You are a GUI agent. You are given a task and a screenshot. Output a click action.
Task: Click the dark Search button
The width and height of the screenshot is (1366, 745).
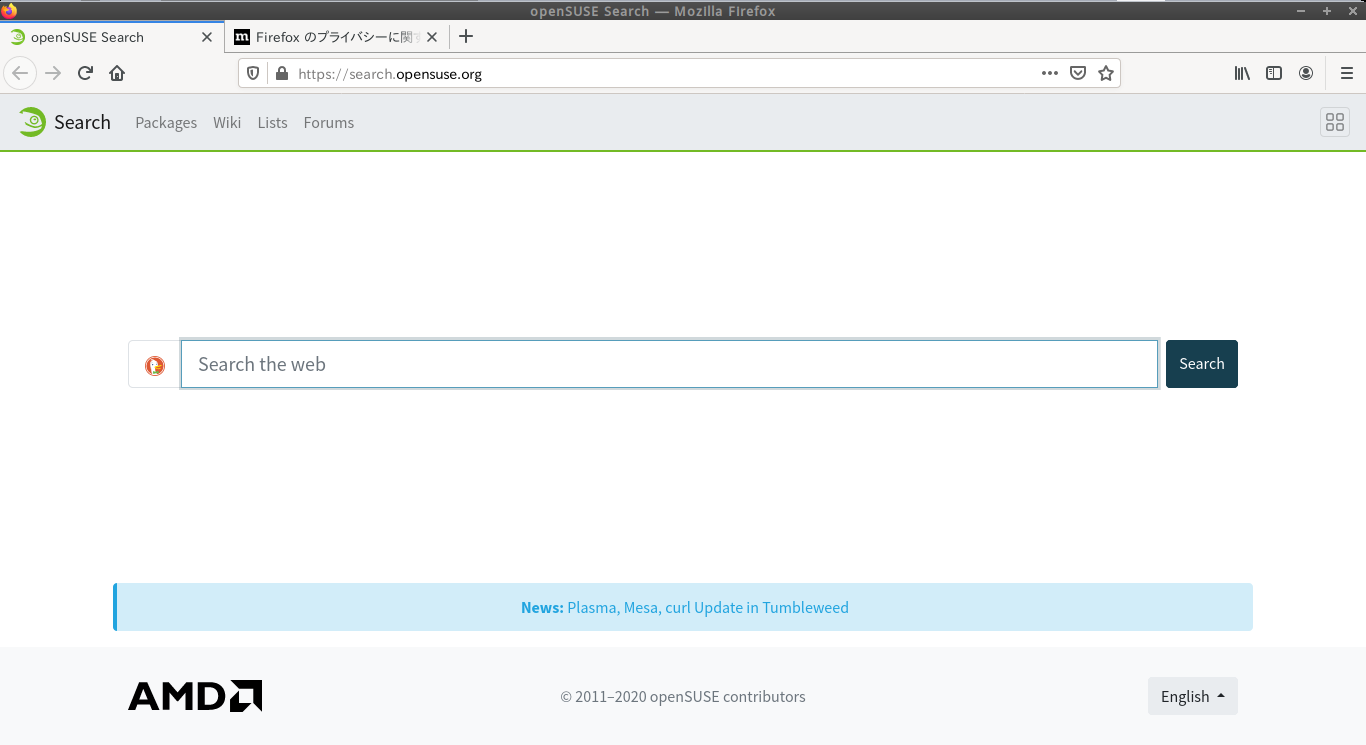[x=1202, y=364]
